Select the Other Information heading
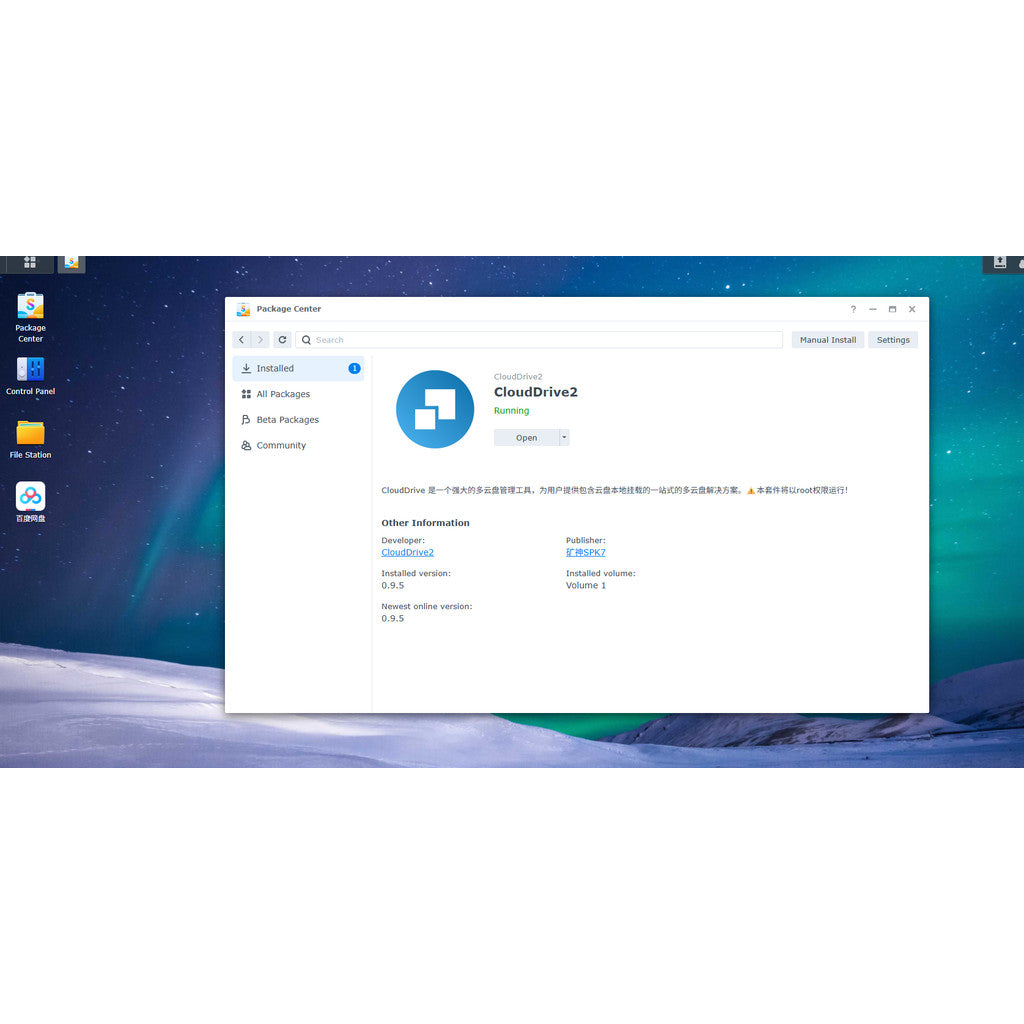 425,522
